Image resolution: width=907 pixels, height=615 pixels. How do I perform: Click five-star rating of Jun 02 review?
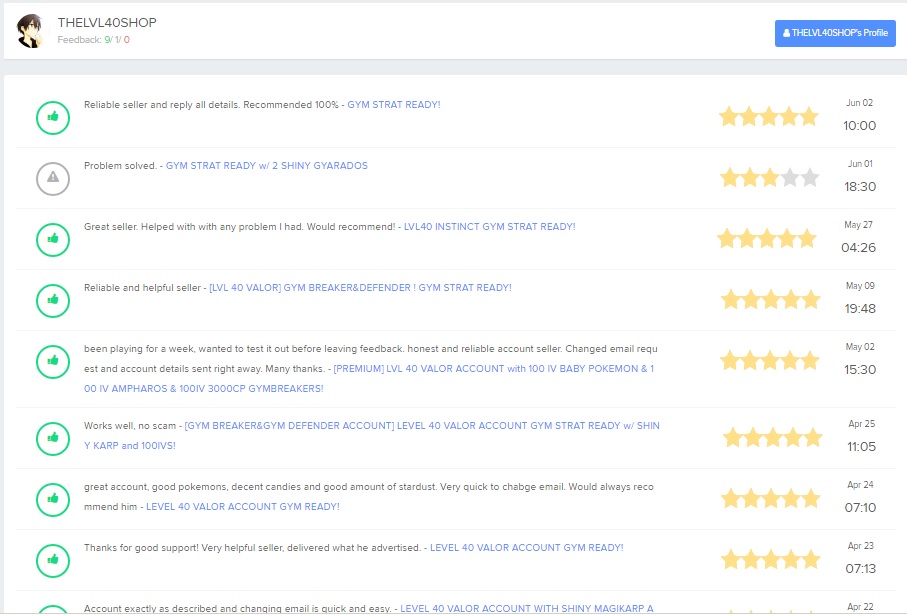coord(769,117)
